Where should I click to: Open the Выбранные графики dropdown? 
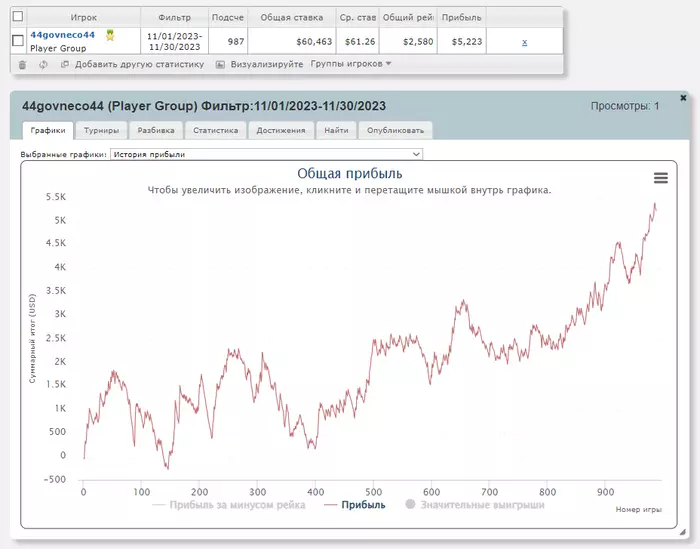tap(266, 154)
